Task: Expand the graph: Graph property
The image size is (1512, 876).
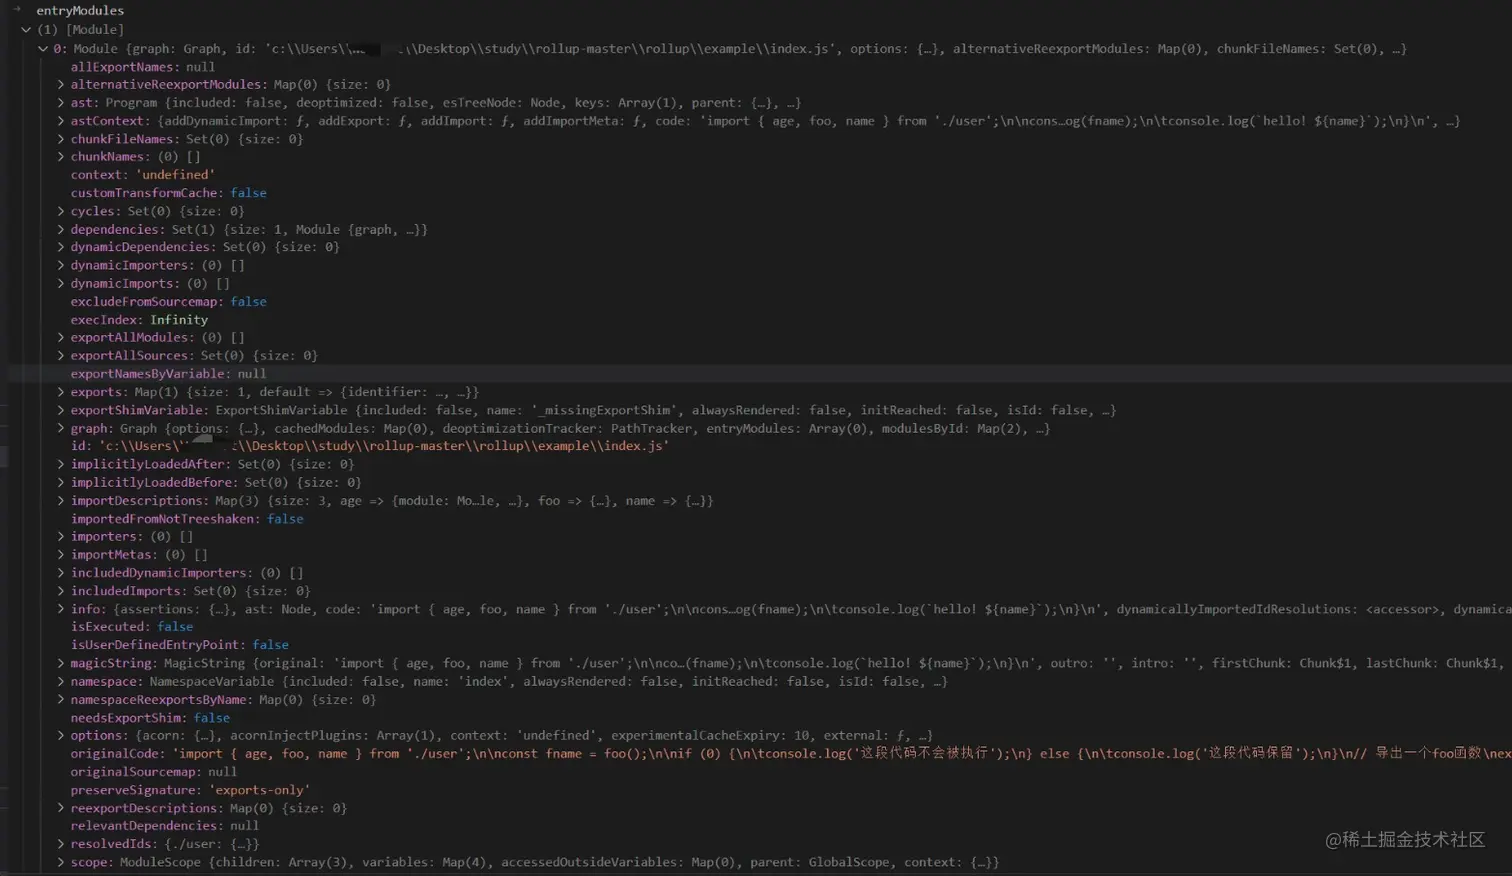Action: (61, 428)
